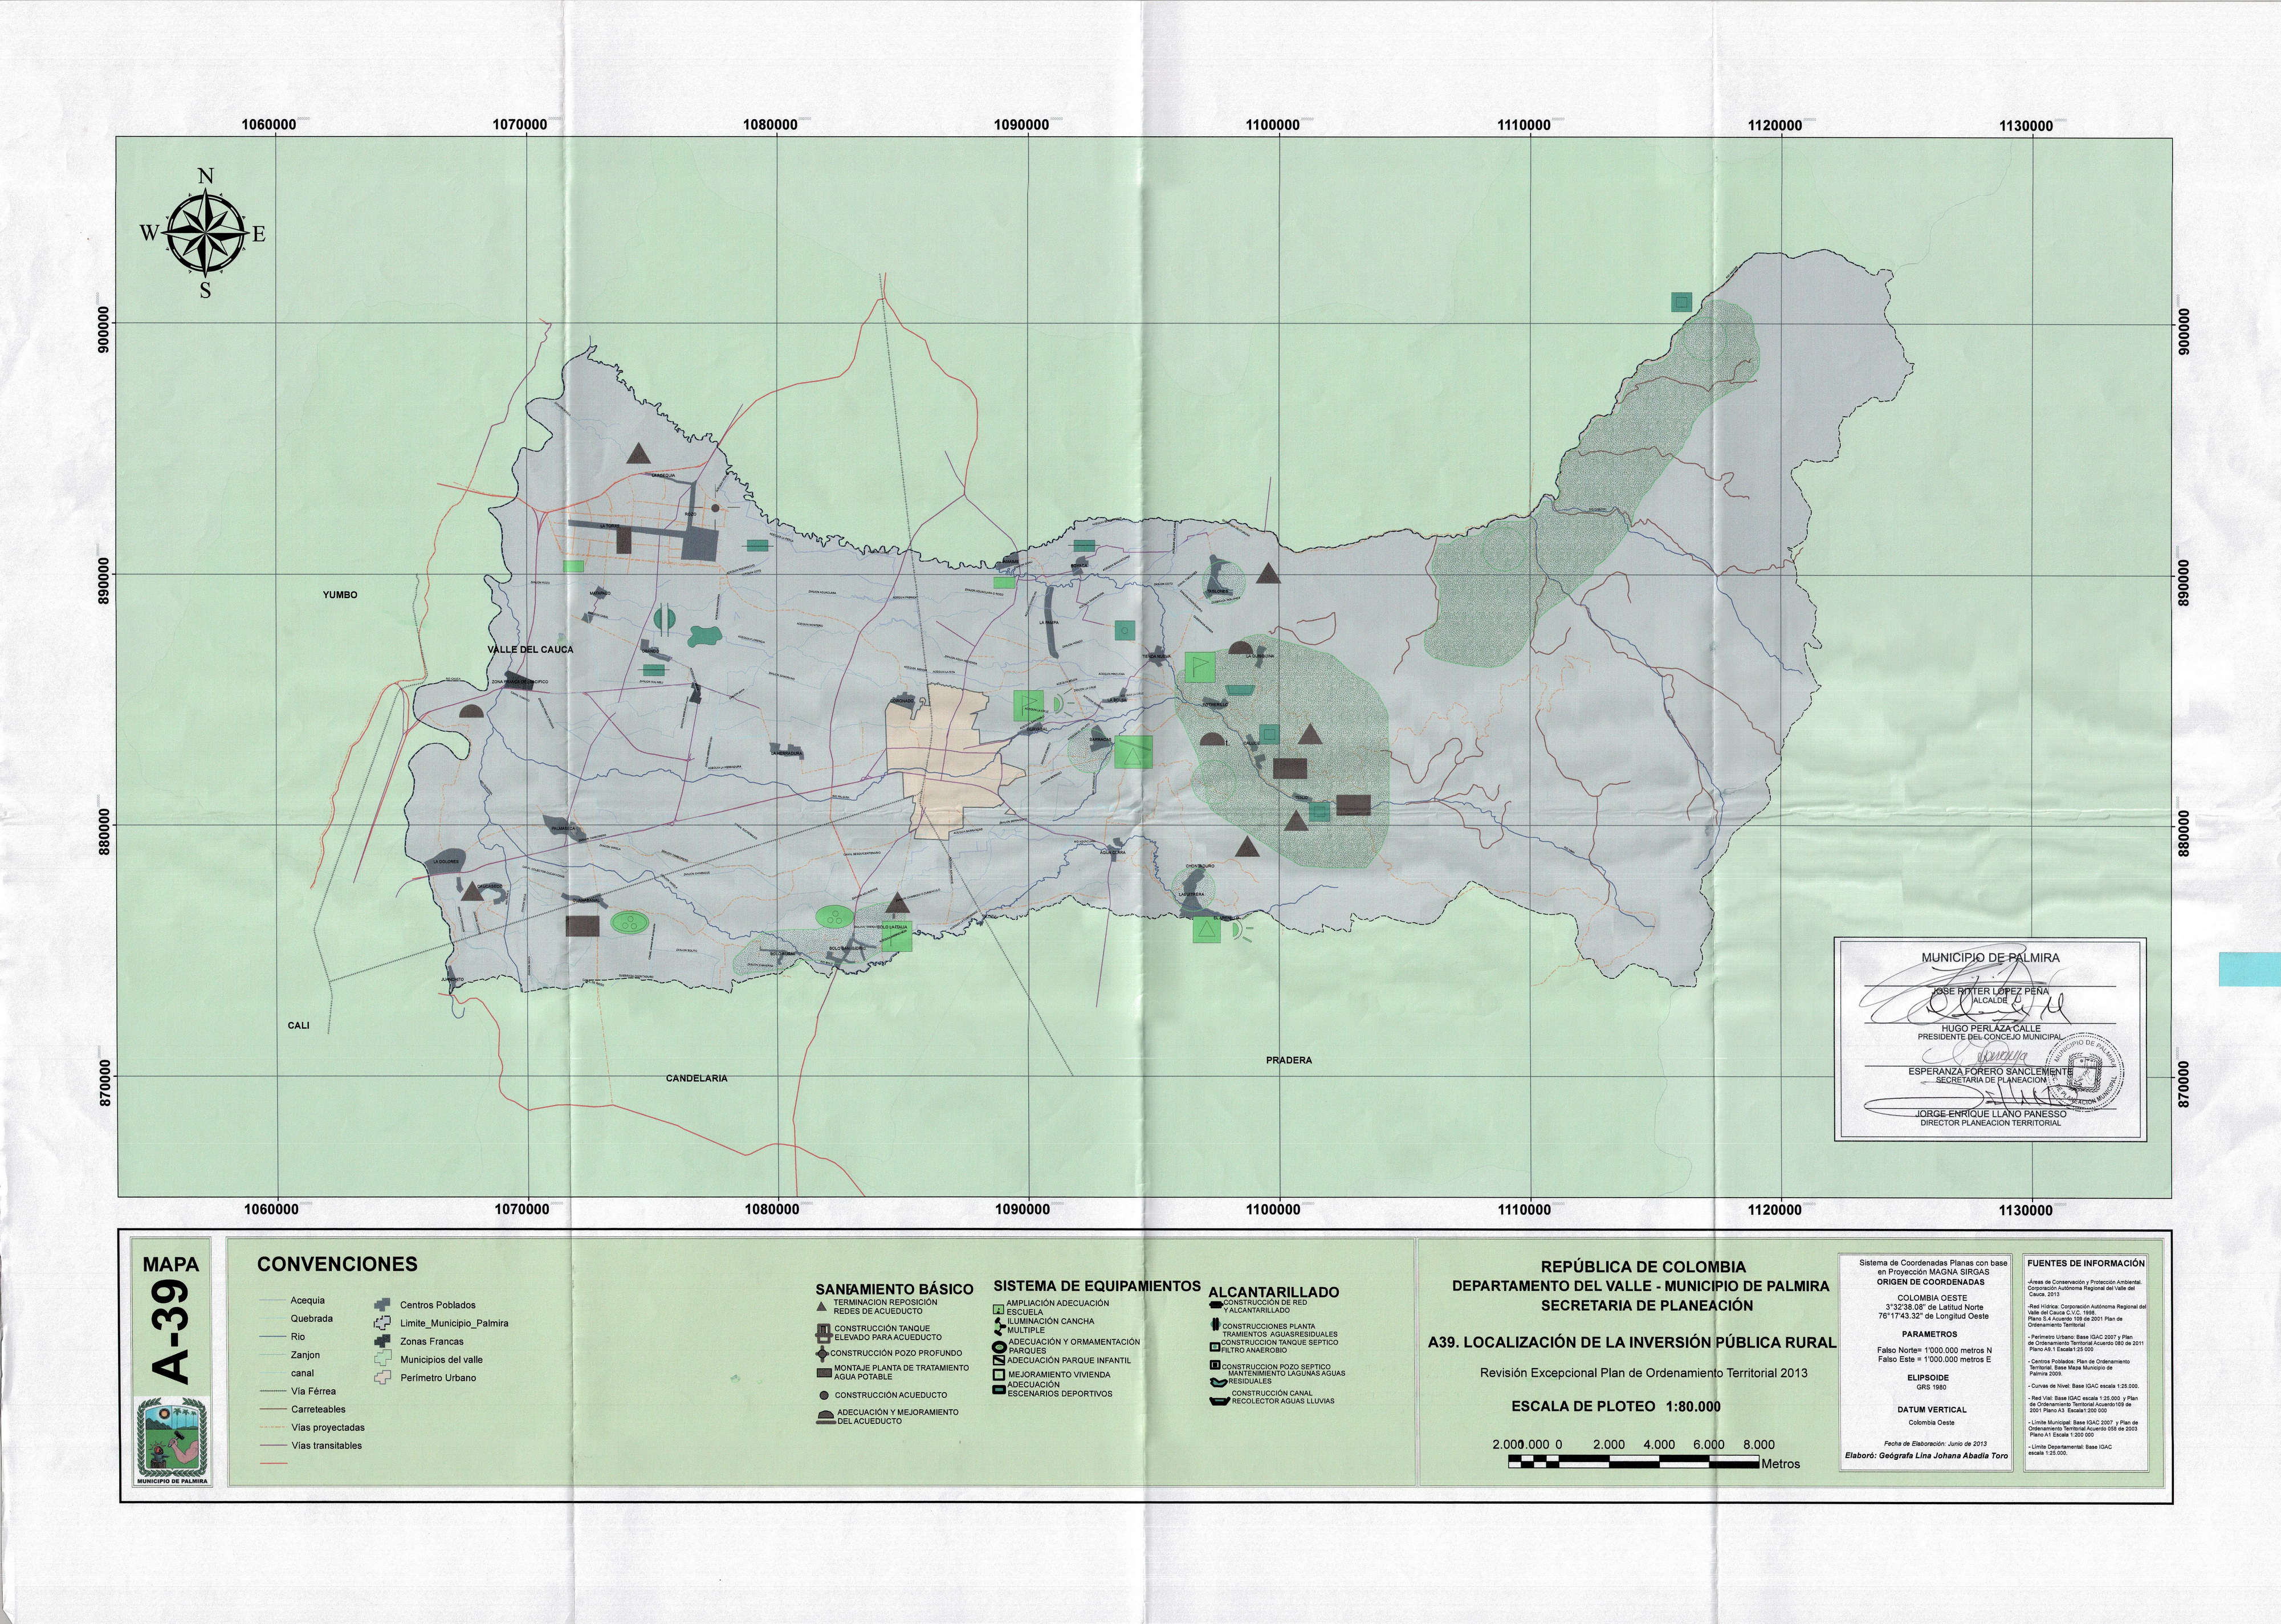Click the Construcción Acueducto circle icon
The image size is (2281, 1624).
[x=824, y=1396]
